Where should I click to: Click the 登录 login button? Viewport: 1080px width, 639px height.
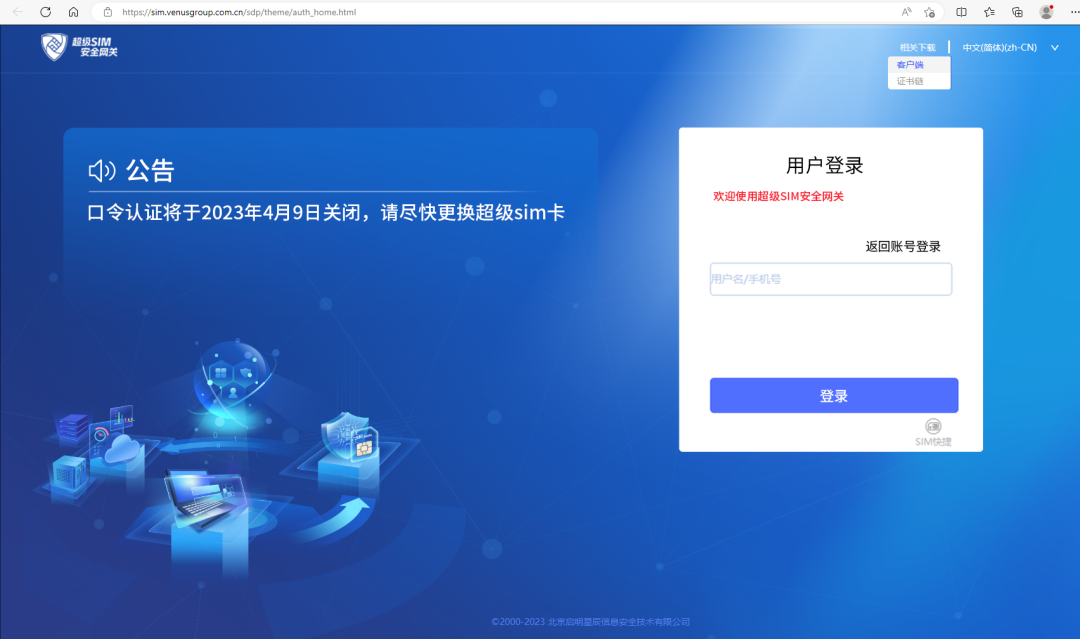833,395
